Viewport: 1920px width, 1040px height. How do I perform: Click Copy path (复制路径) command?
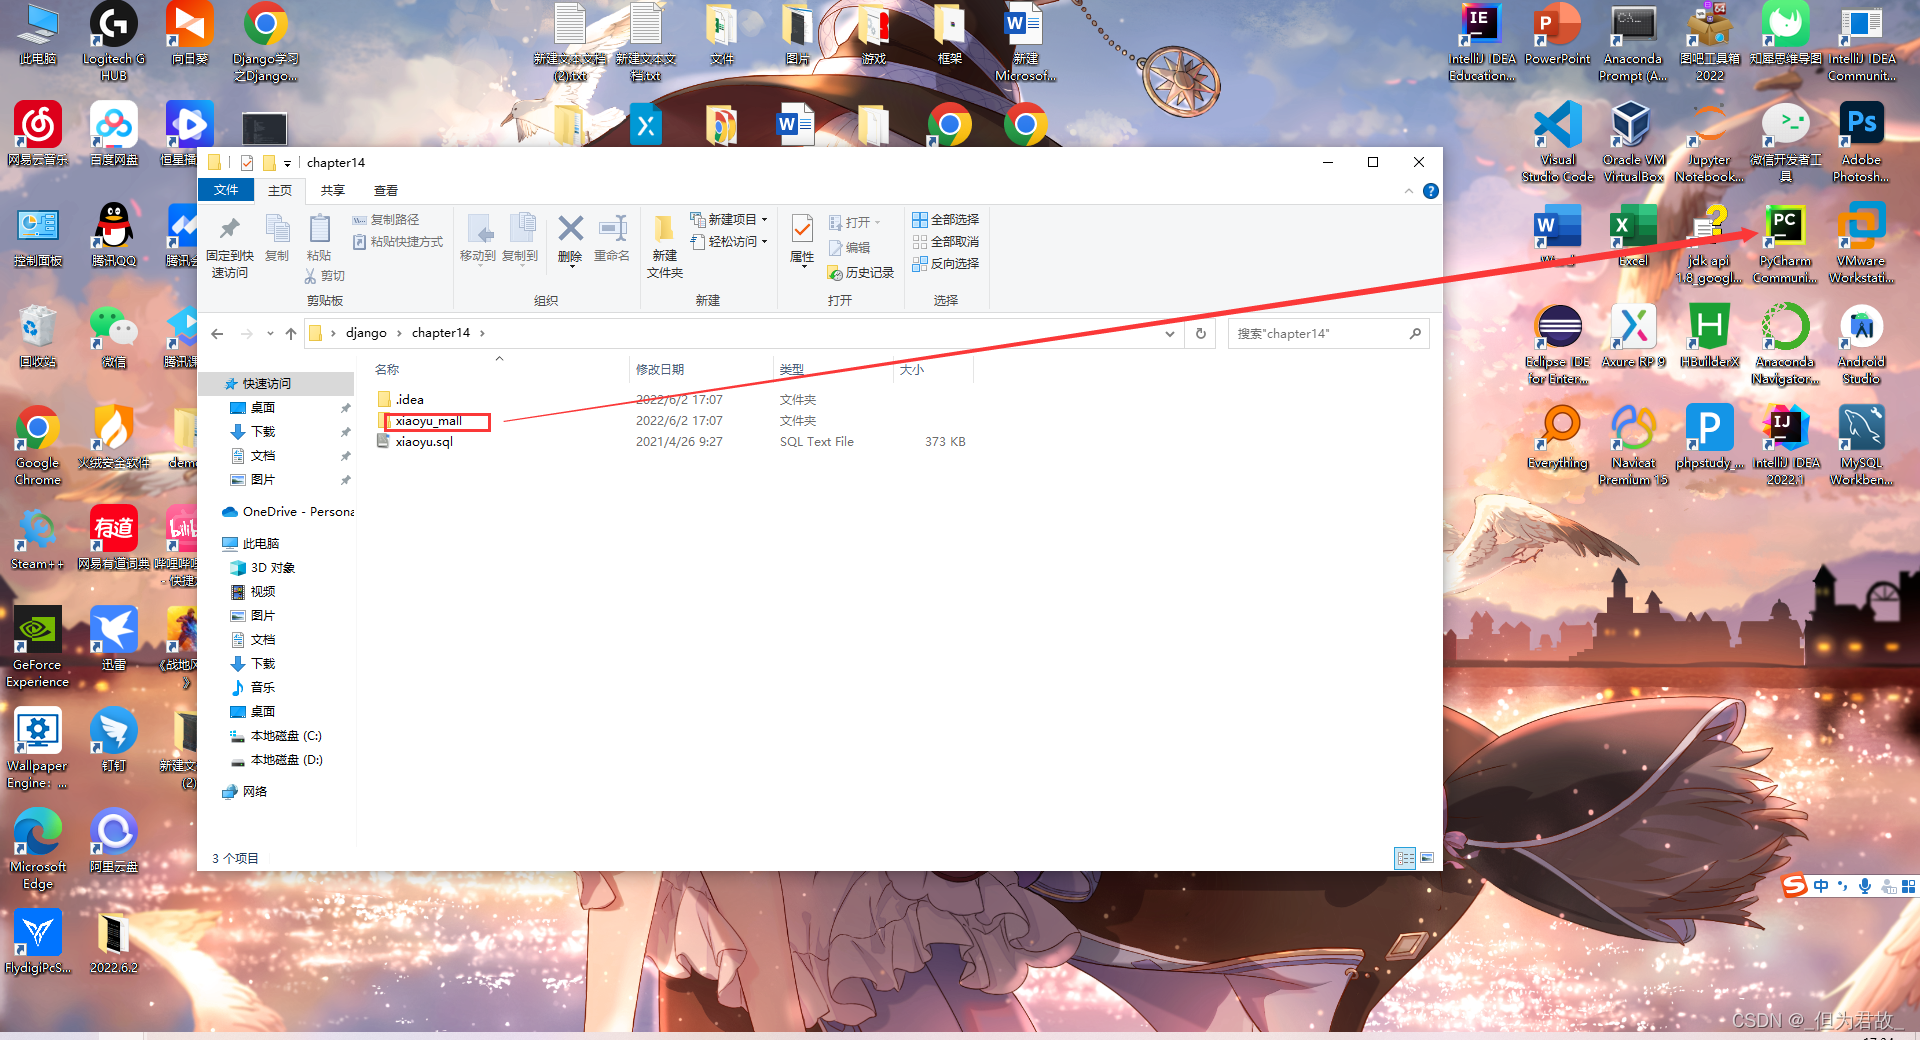pyautogui.click(x=386, y=220)
